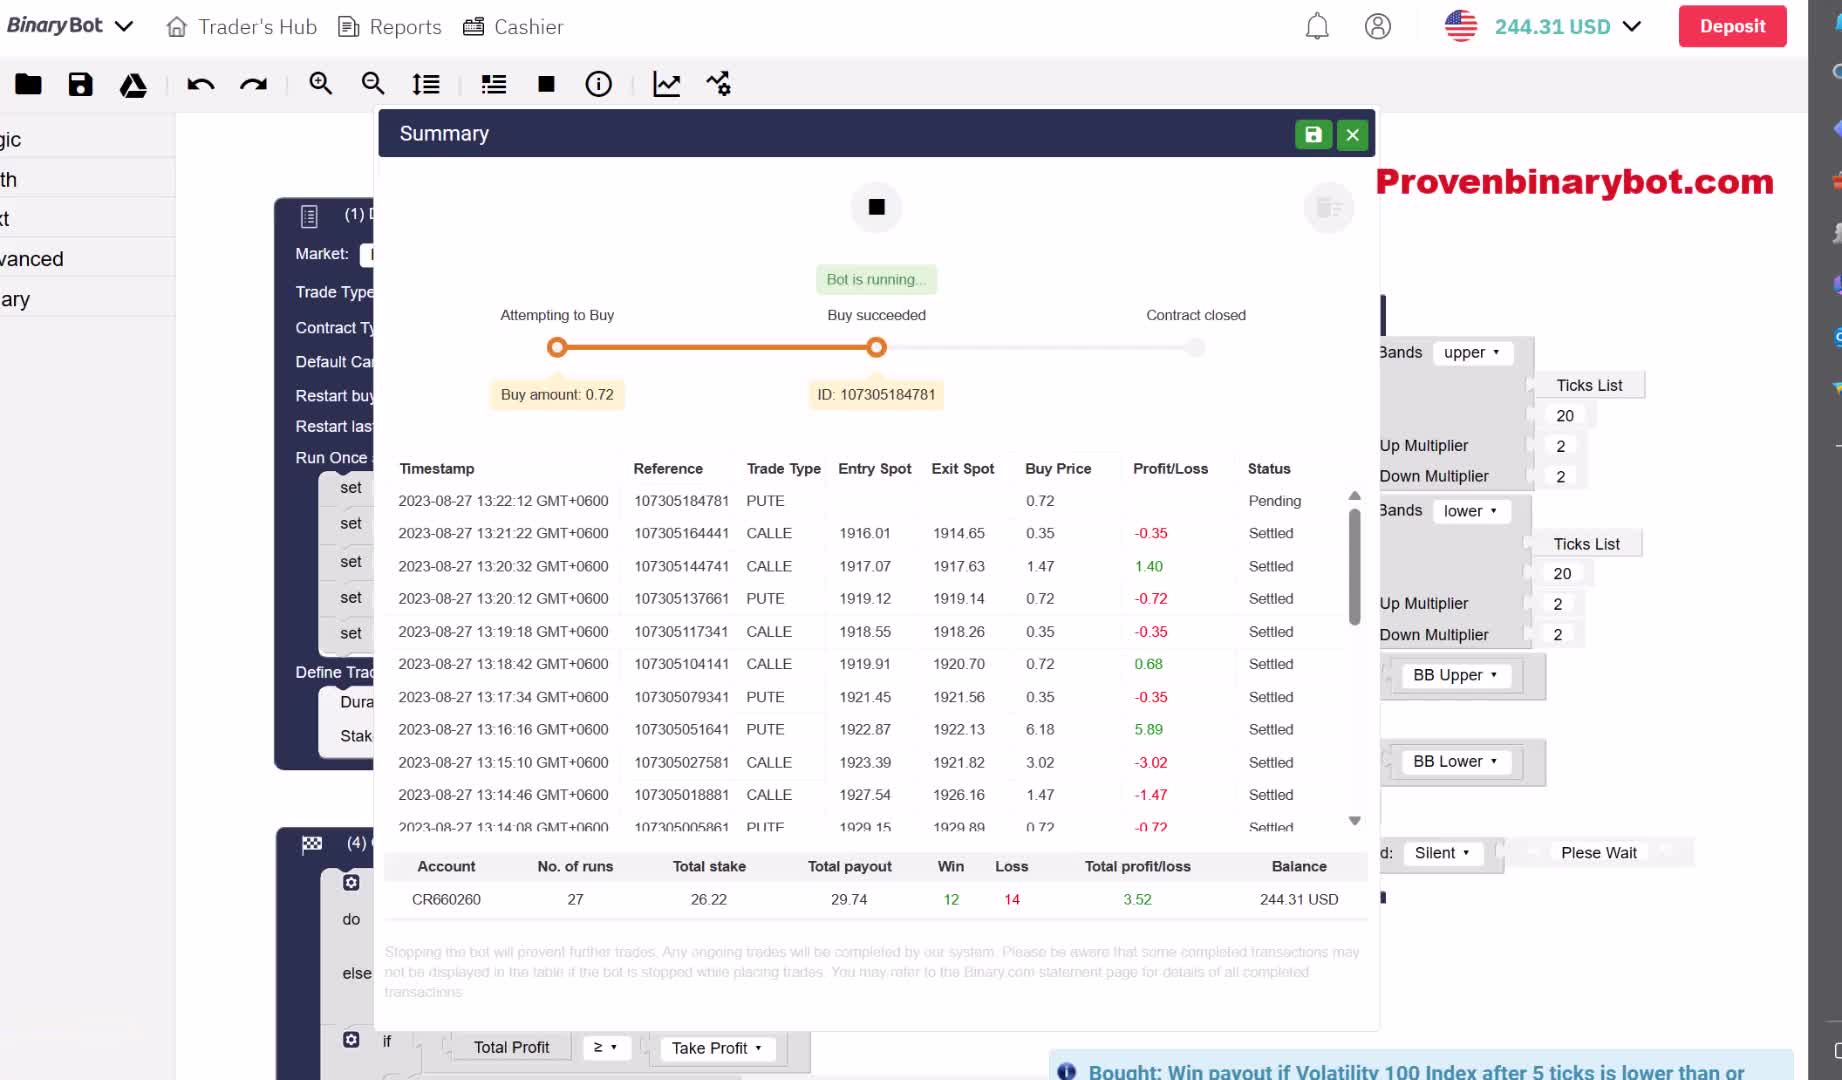
Task: Save the bot with the toolbar floppy disk icon
Action: [x=80, y=84]
